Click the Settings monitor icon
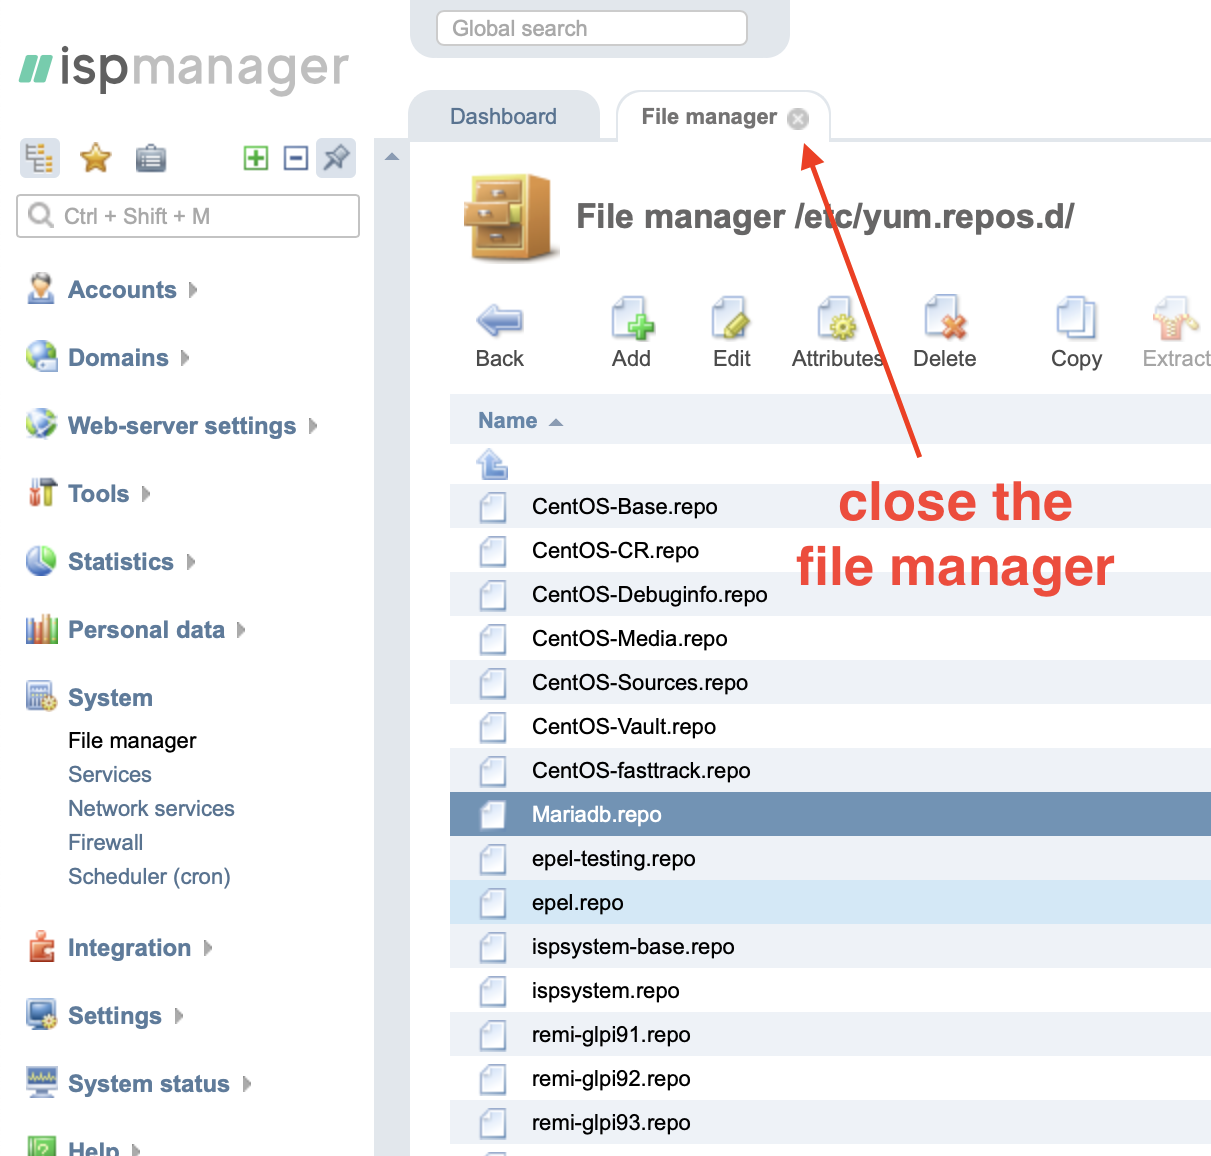The height and width of the screenshot is (1156, 1211). click(x=41, y=1014)
